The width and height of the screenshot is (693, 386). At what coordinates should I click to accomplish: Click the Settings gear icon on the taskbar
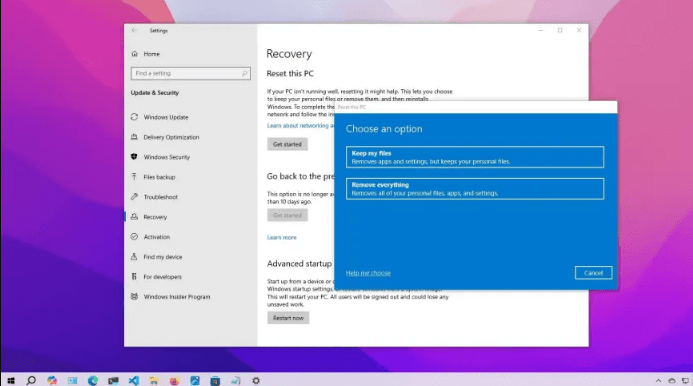coord(256,380)
